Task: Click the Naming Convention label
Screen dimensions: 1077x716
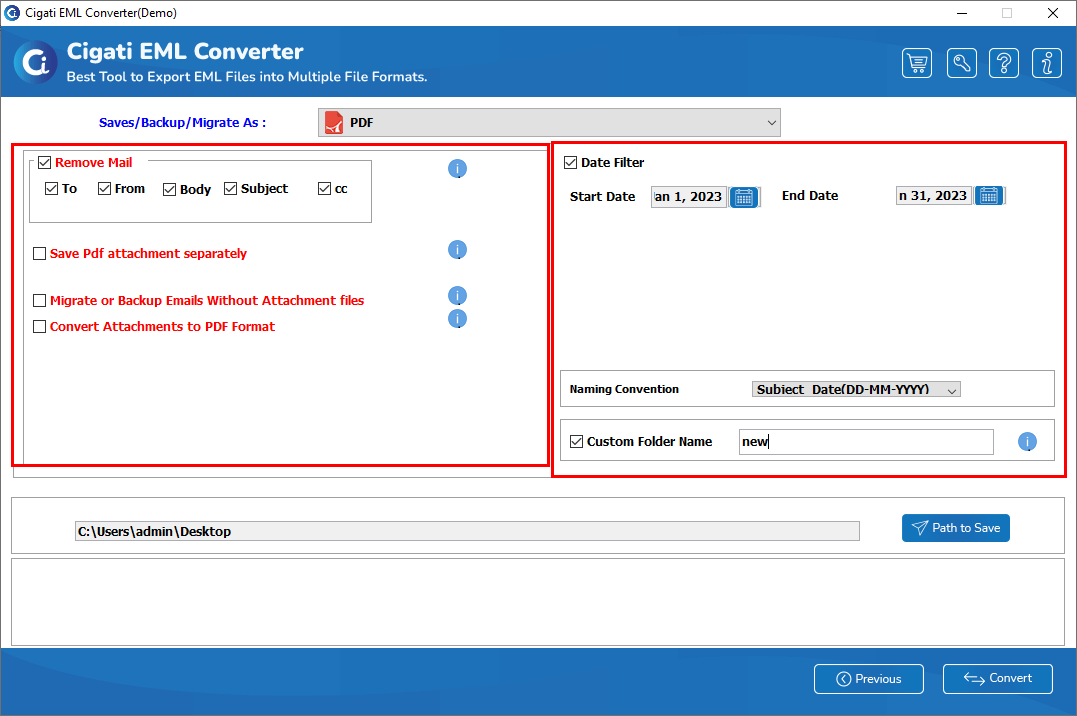Action: (x=624, y=389)
